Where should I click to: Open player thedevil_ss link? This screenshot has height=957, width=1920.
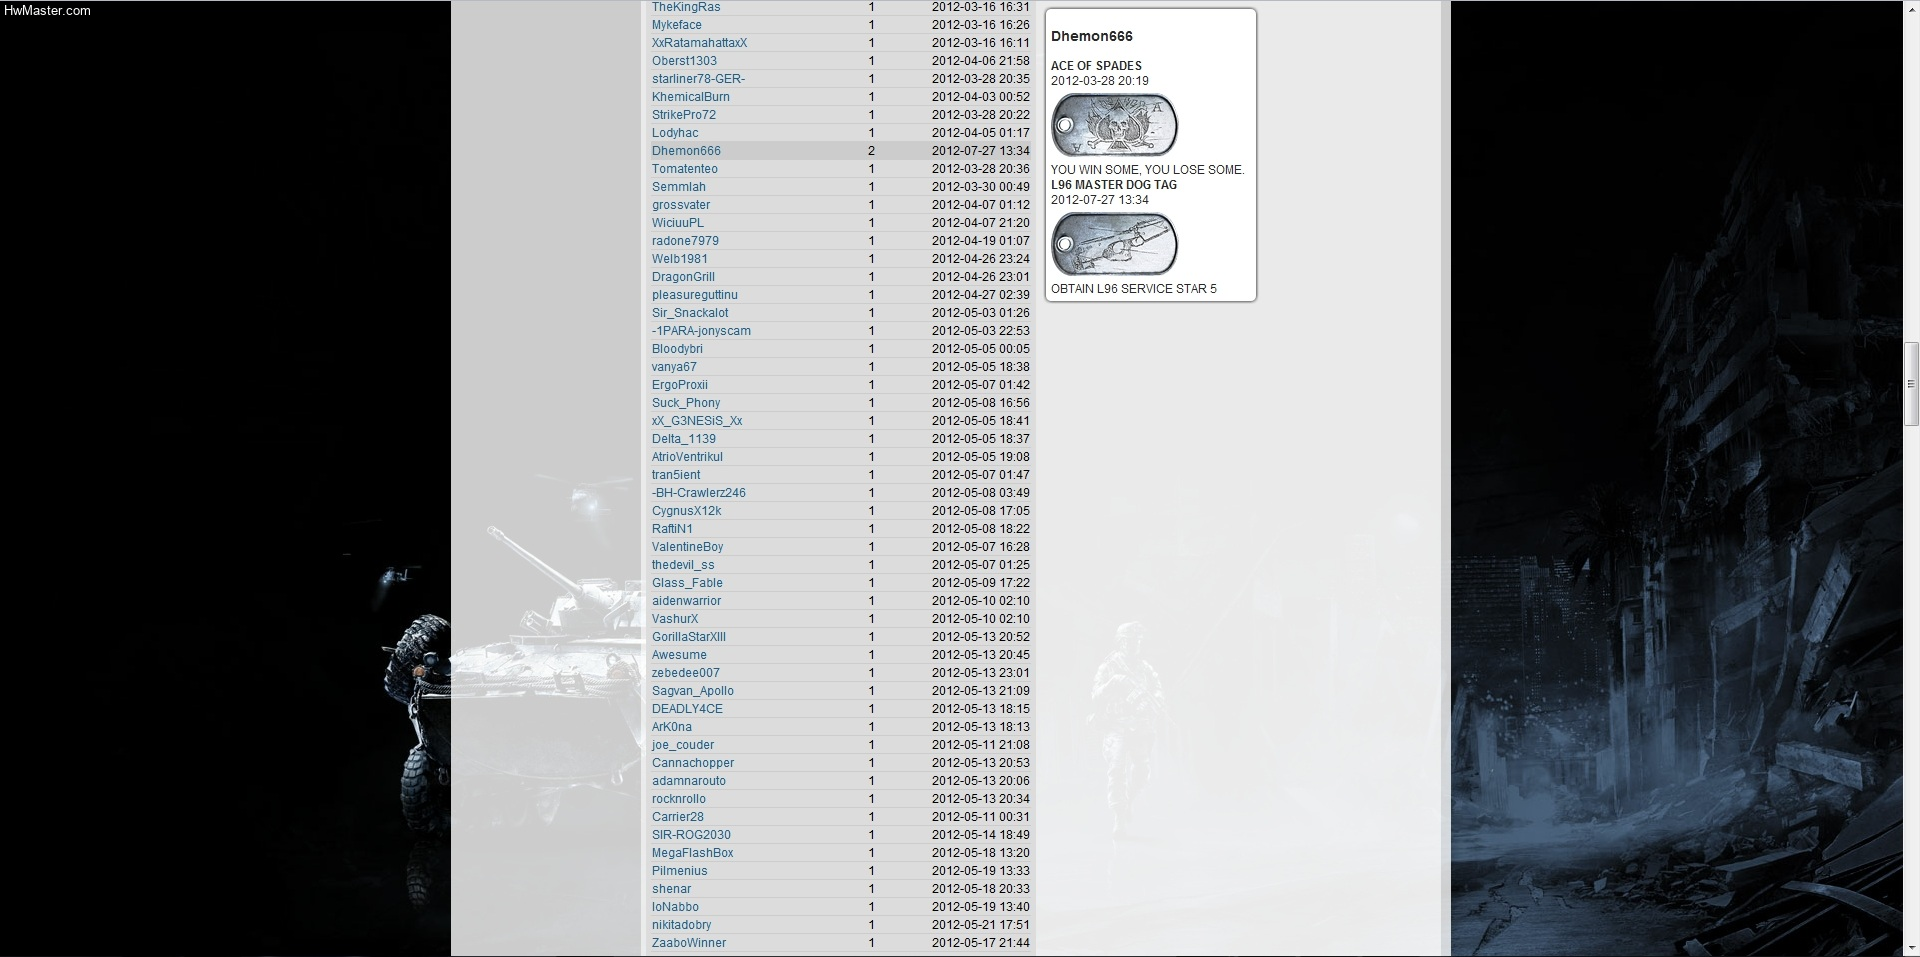[683, 565]
